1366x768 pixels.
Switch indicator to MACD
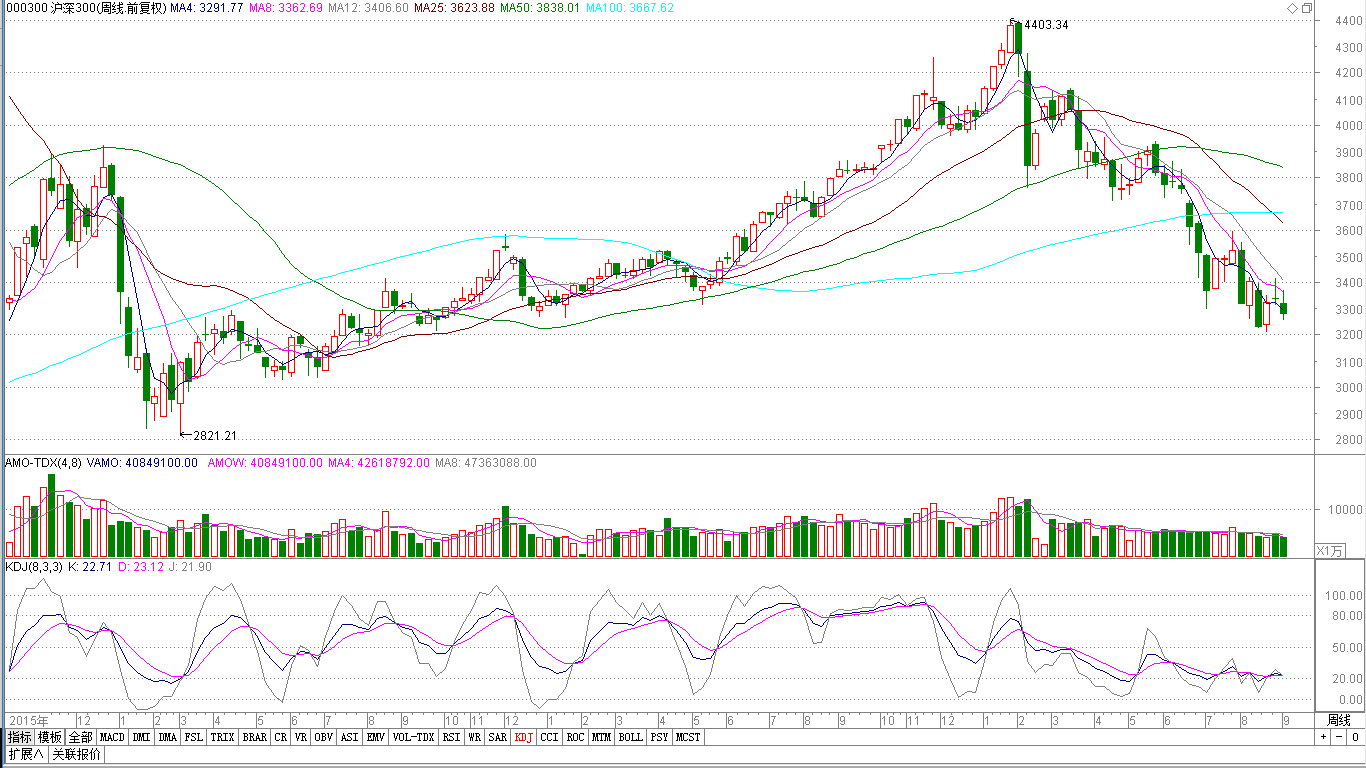113,737
